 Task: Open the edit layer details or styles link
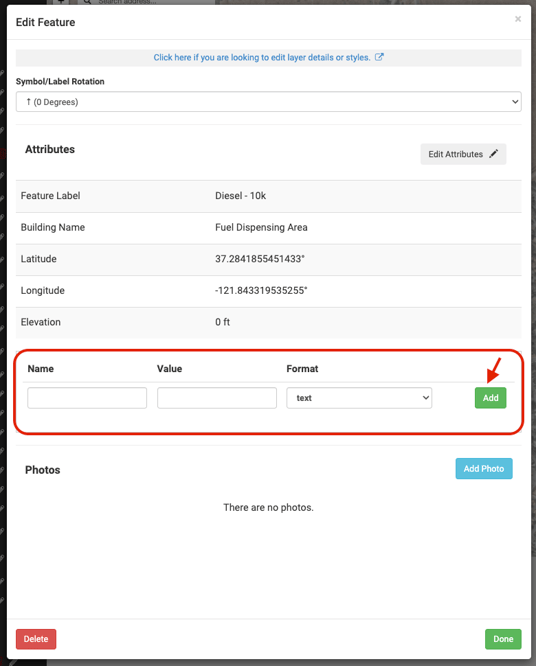point(262,57)
